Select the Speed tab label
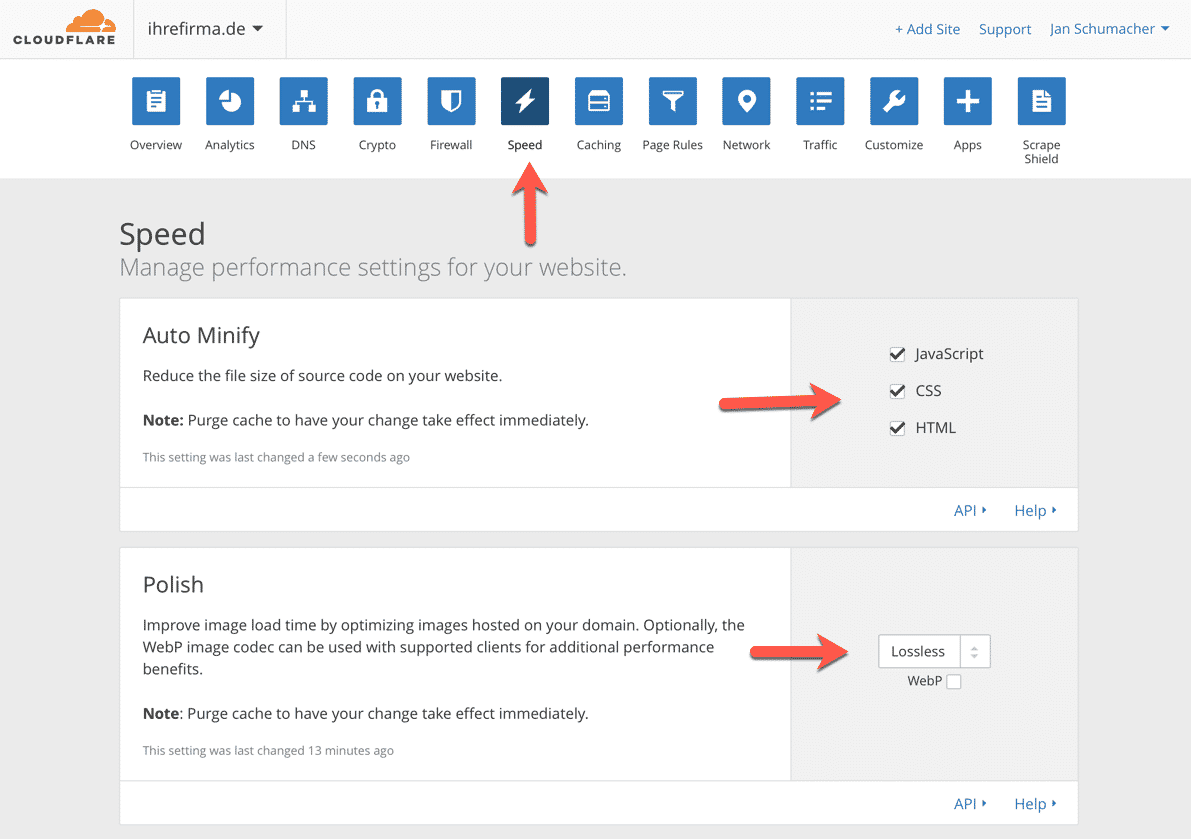The height and width of the screenshot is (839, 1191). (525, 145)
